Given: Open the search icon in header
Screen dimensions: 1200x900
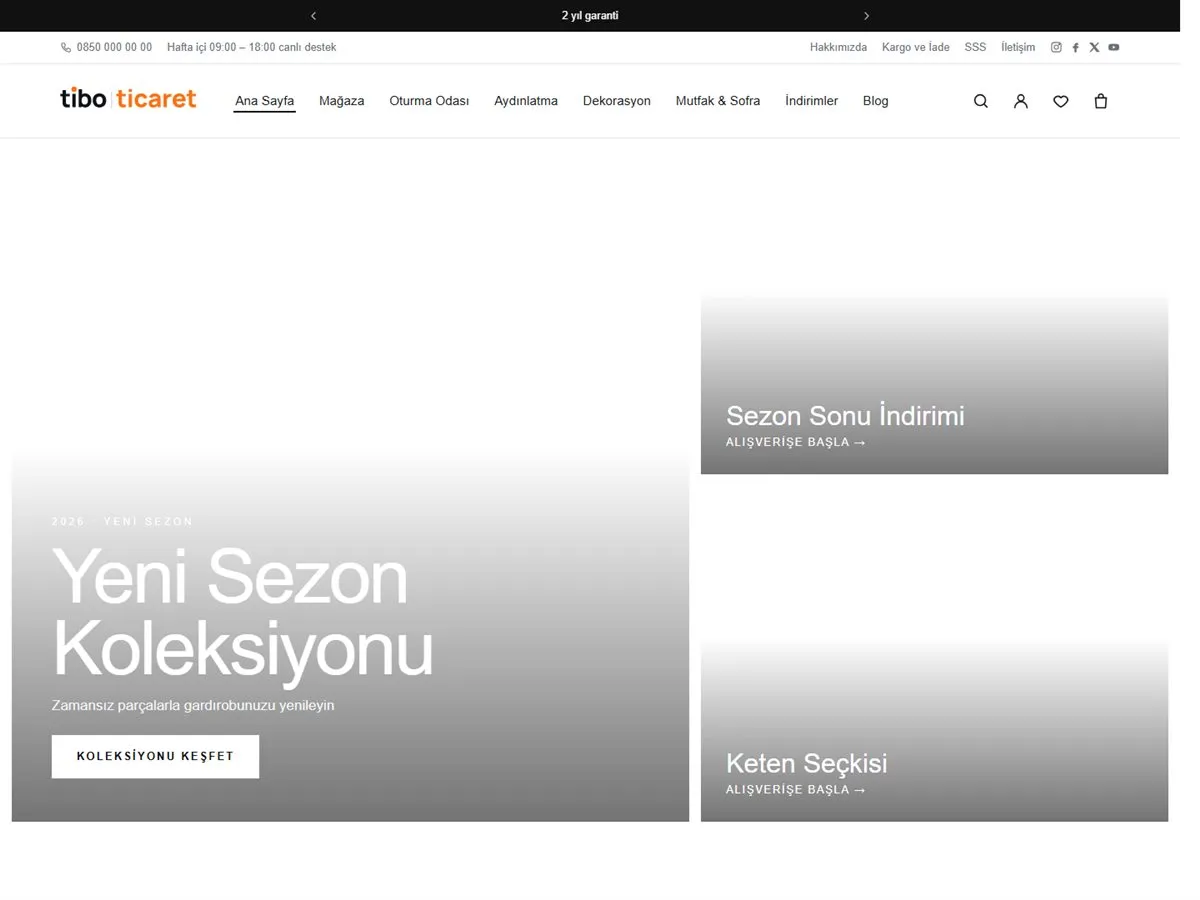Looking at the screenshot, I should tap(981, 101).
